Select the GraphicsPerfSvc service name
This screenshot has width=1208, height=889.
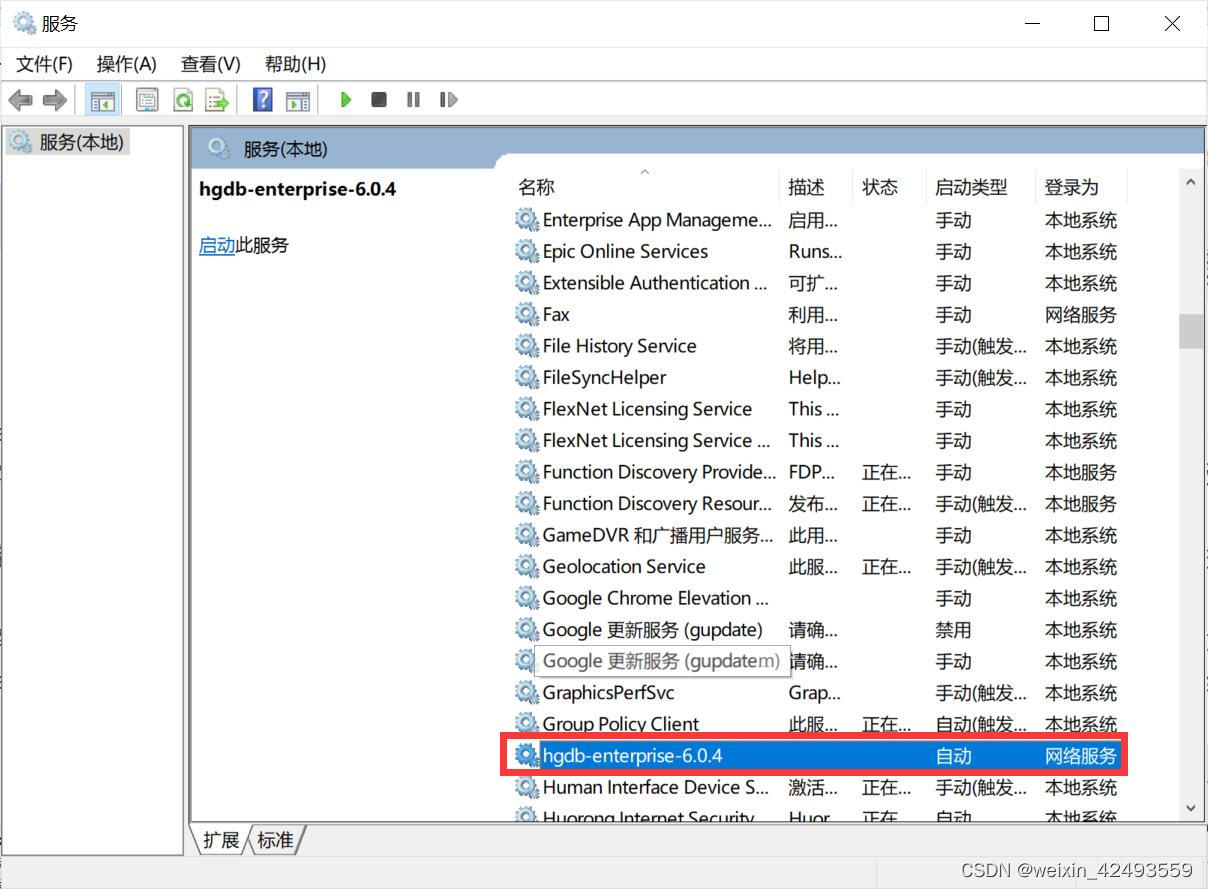click(x=609, y=692)
